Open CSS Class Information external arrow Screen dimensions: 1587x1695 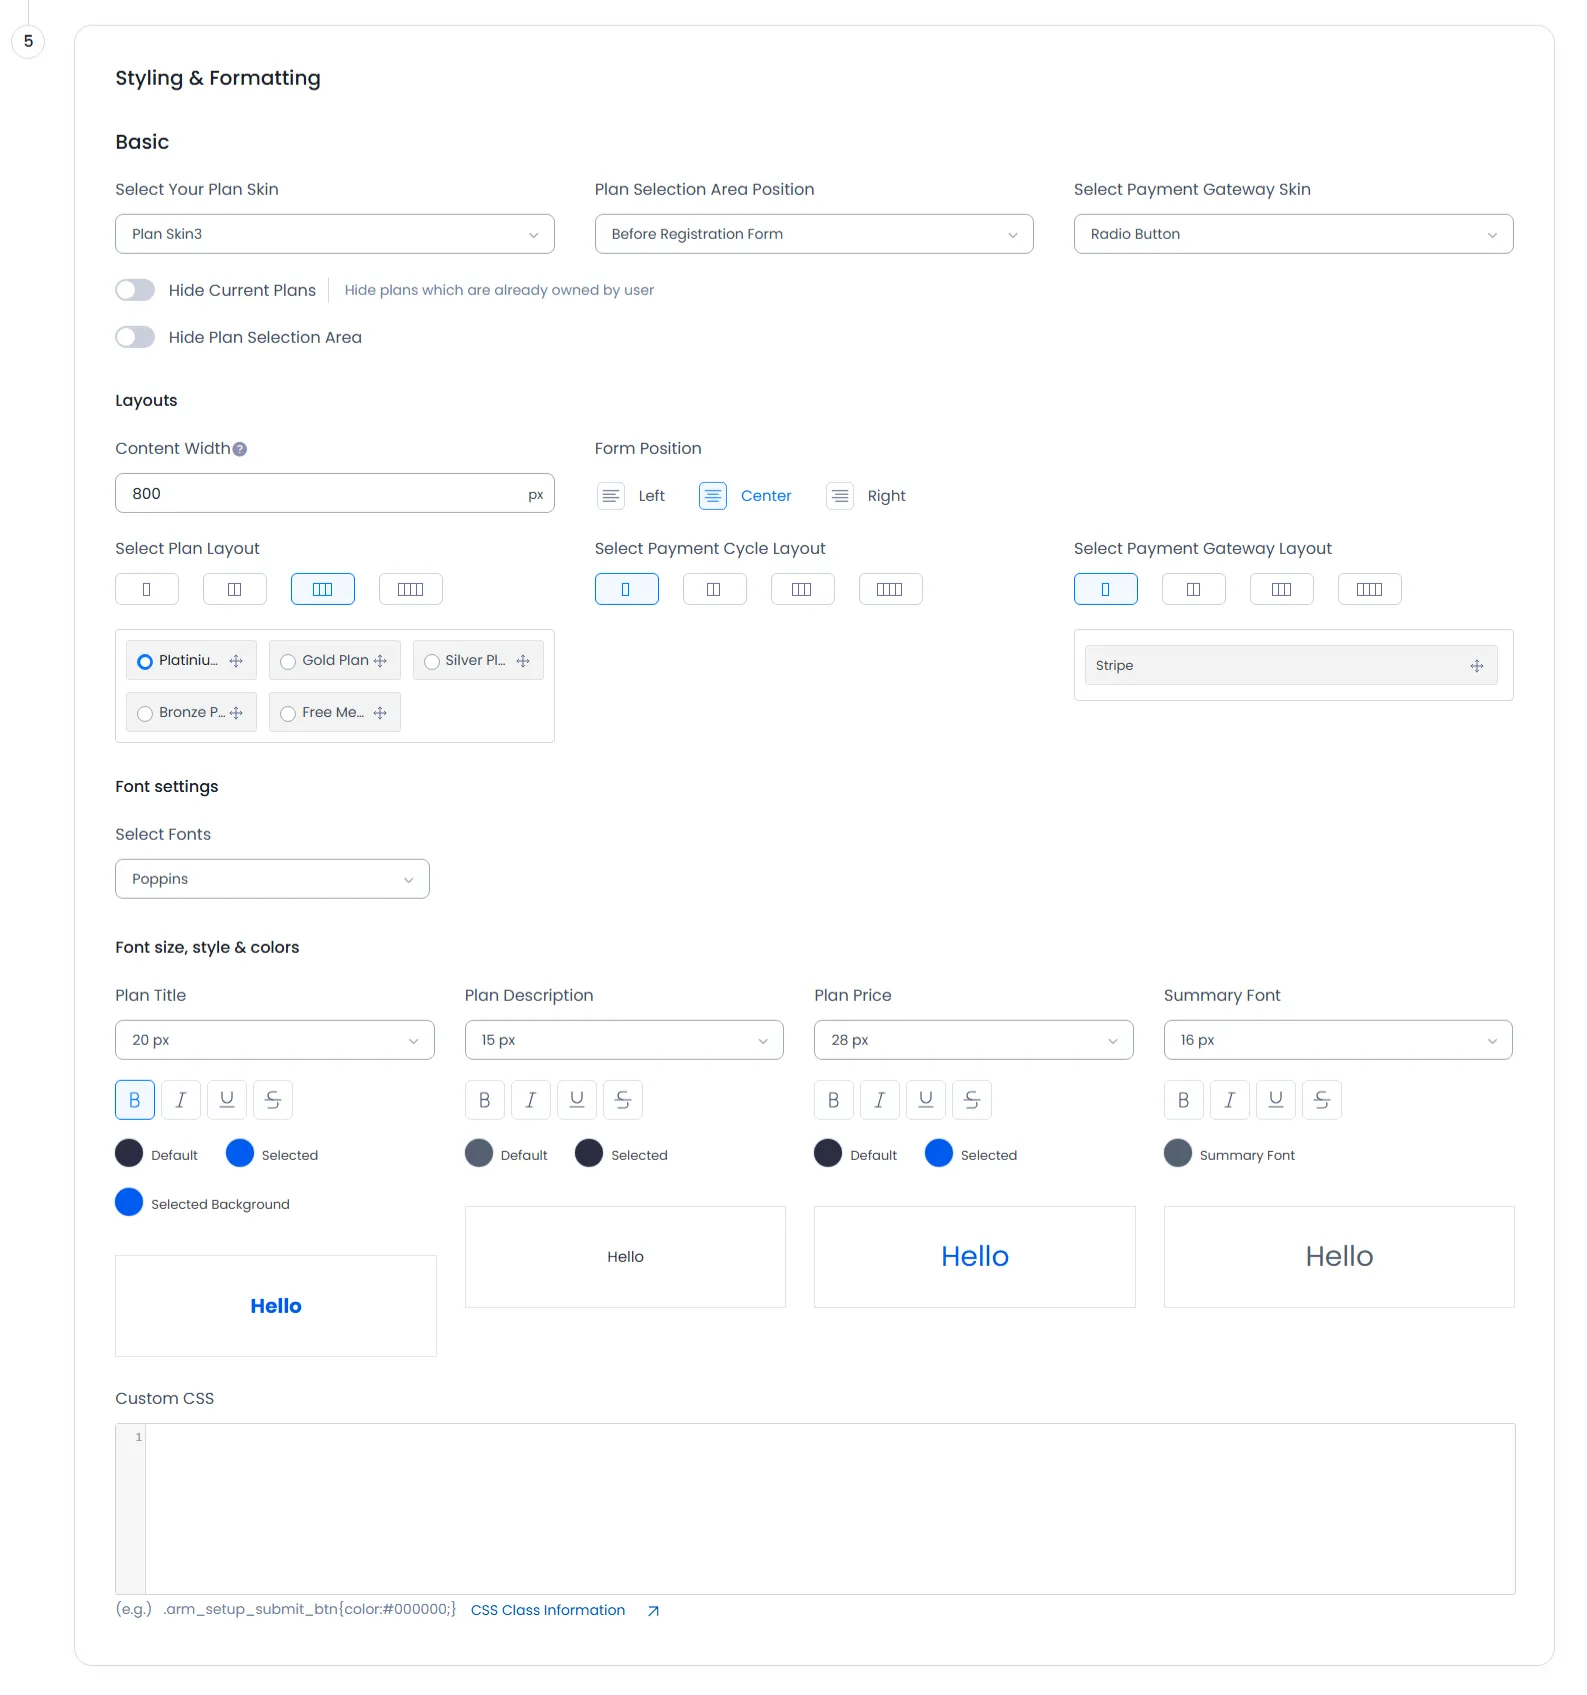click(653, 1611)
